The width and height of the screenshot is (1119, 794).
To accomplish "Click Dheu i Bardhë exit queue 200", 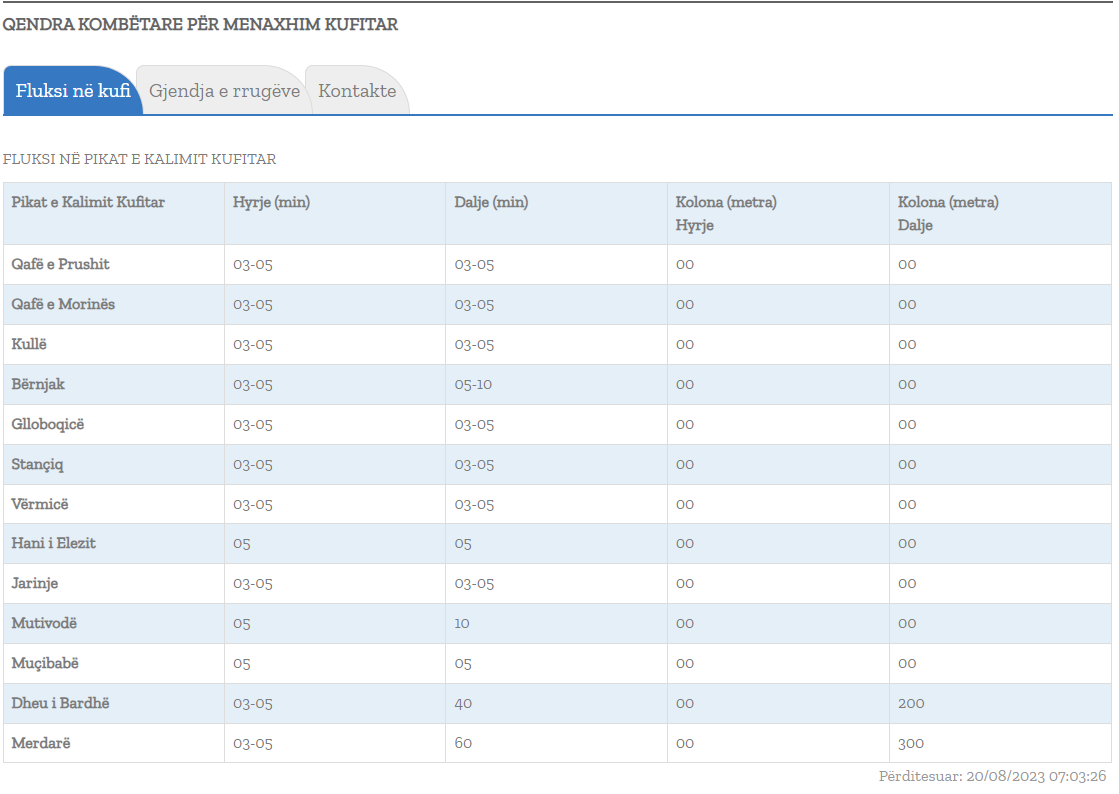I will point(911,704).
